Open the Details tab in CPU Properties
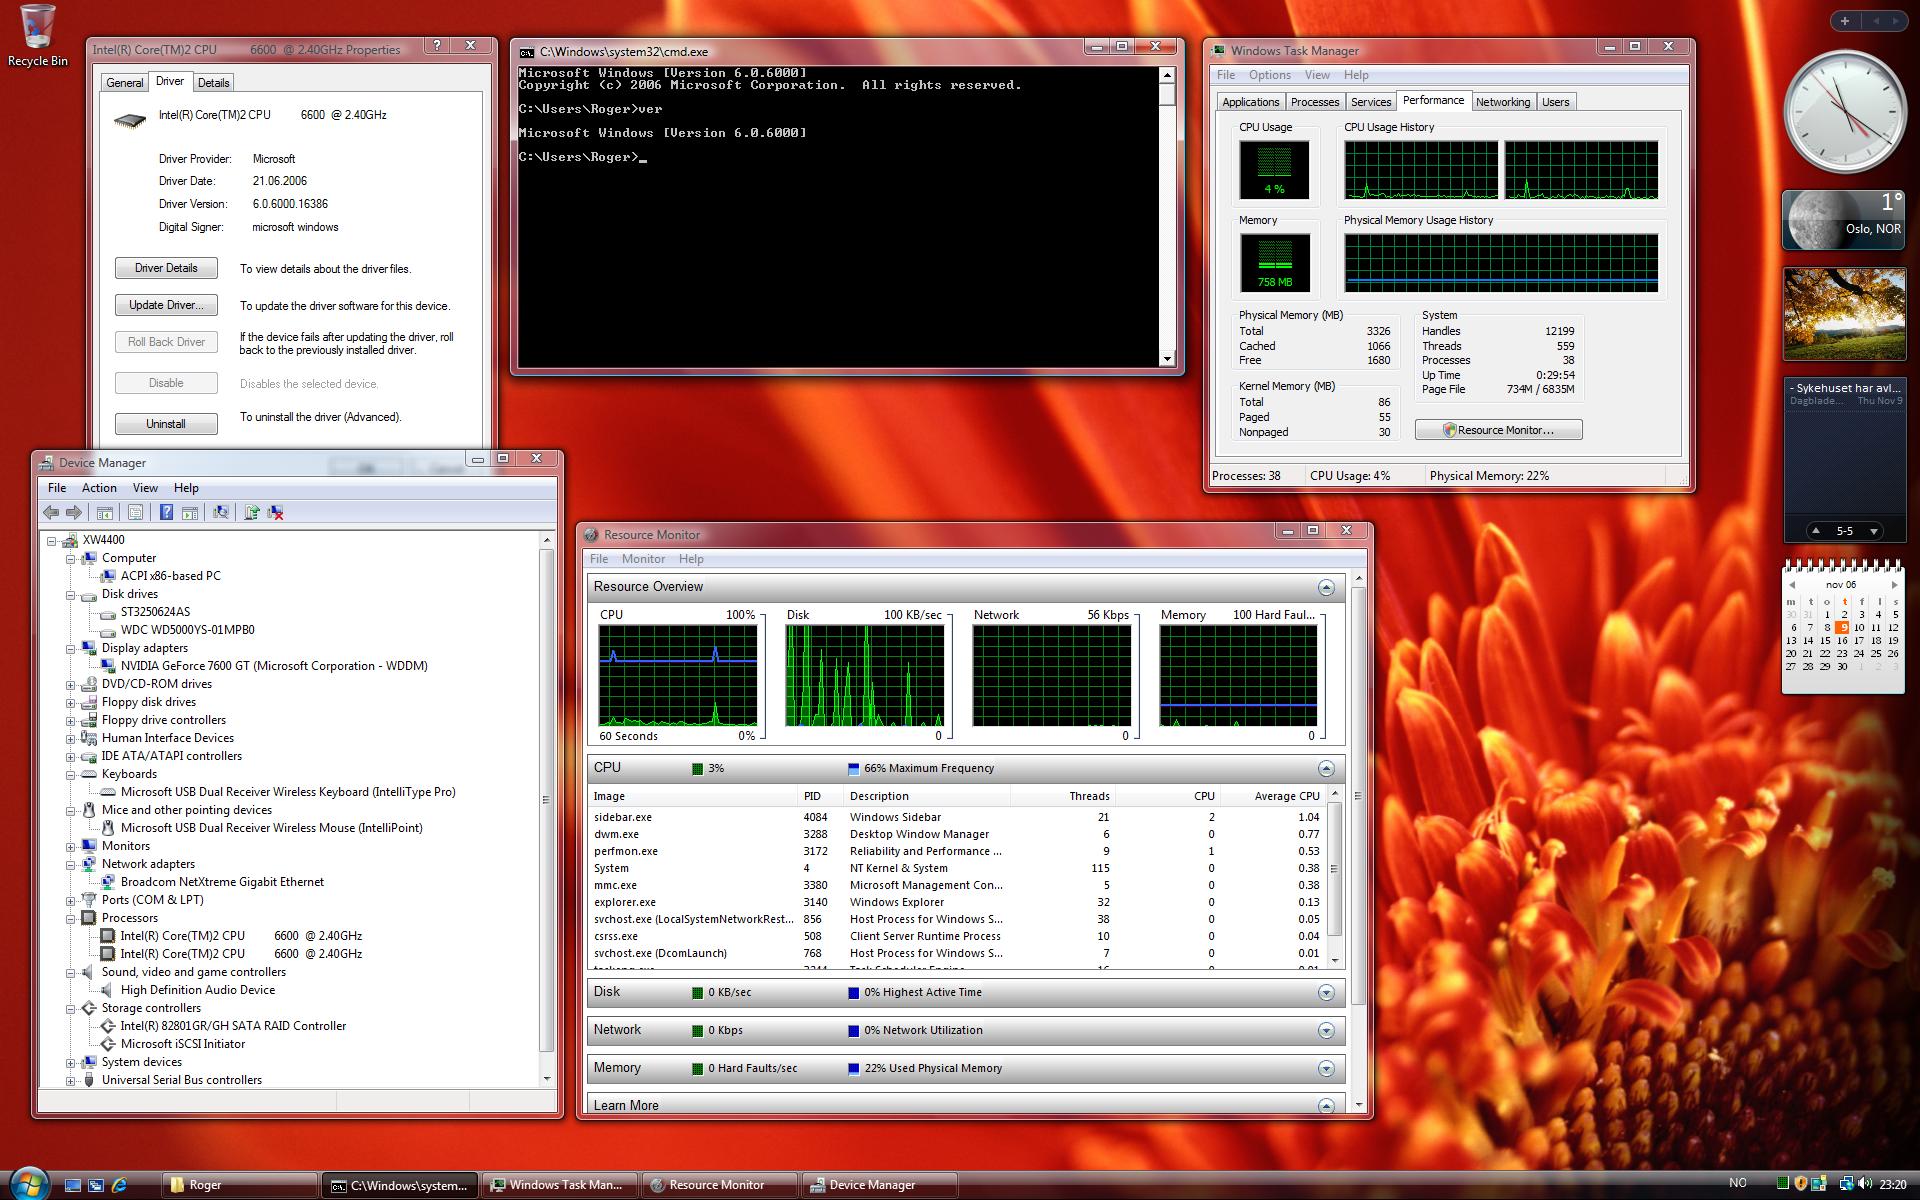Viewport: 1920px width, 1200px height. pyautogui.click(x=213, y=83)
